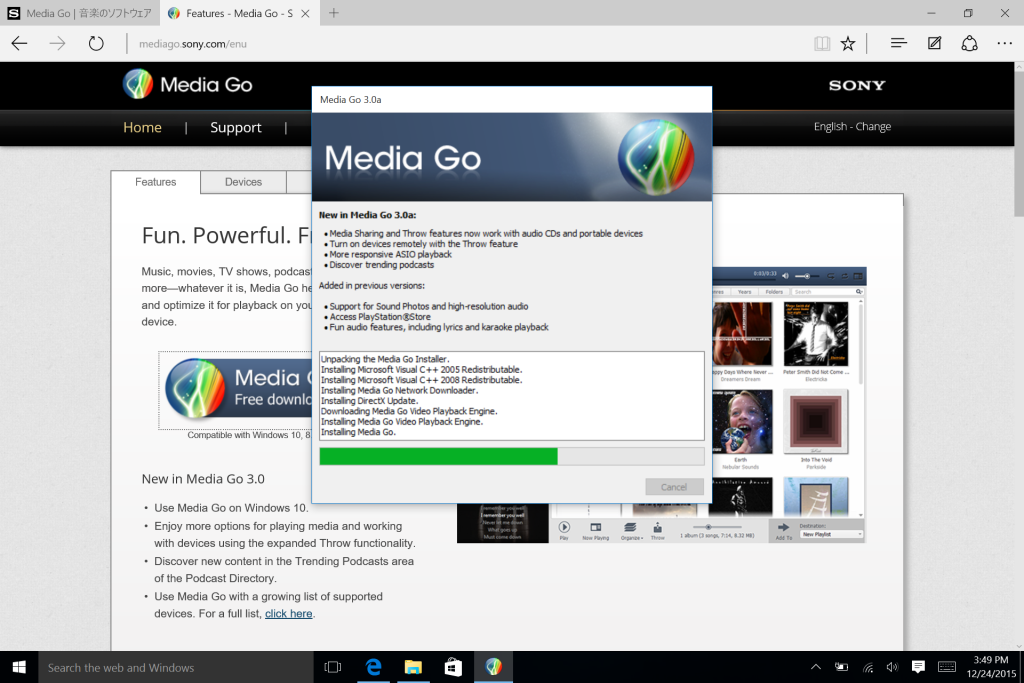This screenshot has width=1024, height=683.
Task: Go back to the previous page in Edge
Action: (20, 44)
